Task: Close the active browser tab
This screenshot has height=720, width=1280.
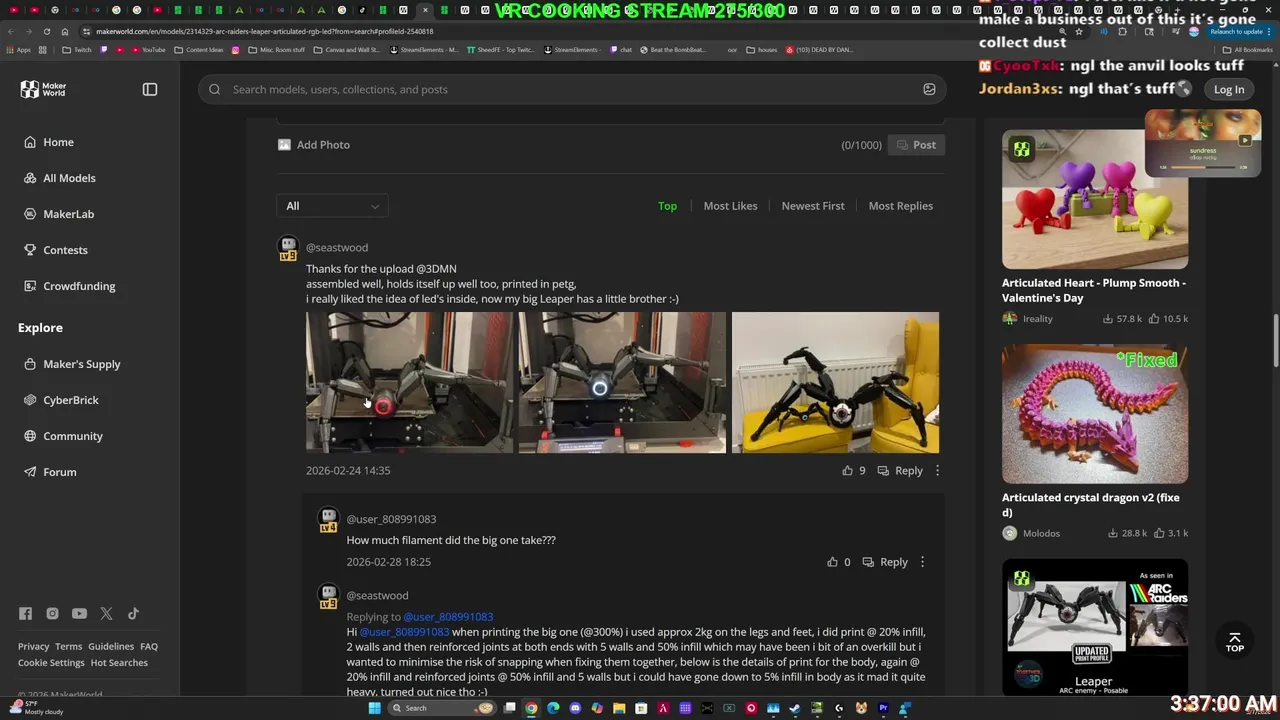Action: point(426,10)
